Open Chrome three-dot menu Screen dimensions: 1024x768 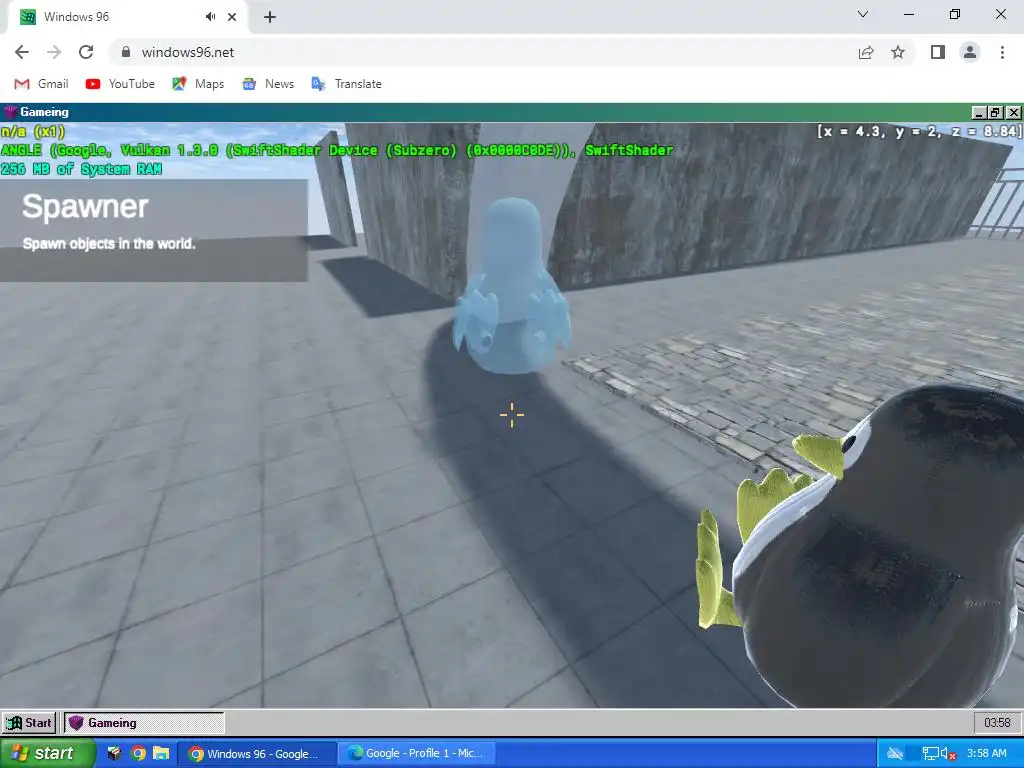pyautogui.click(x=1002, y=52)
